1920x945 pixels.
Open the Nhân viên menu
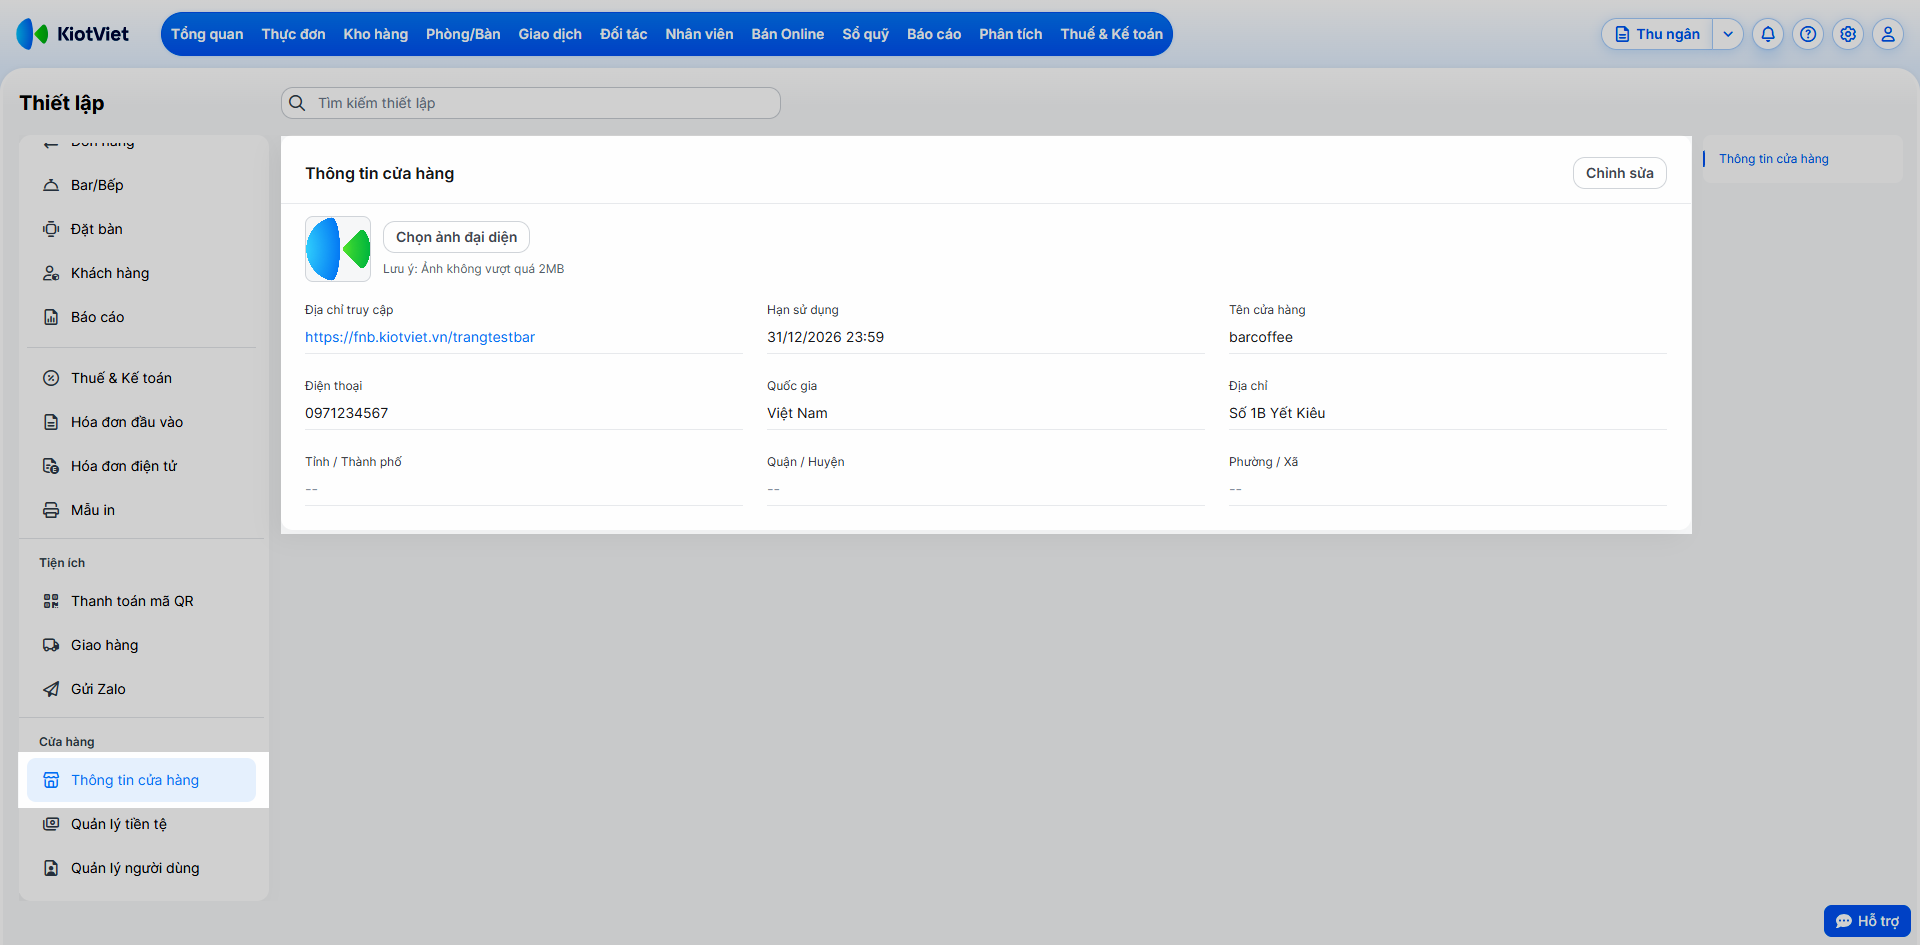(x=699, y=34)
